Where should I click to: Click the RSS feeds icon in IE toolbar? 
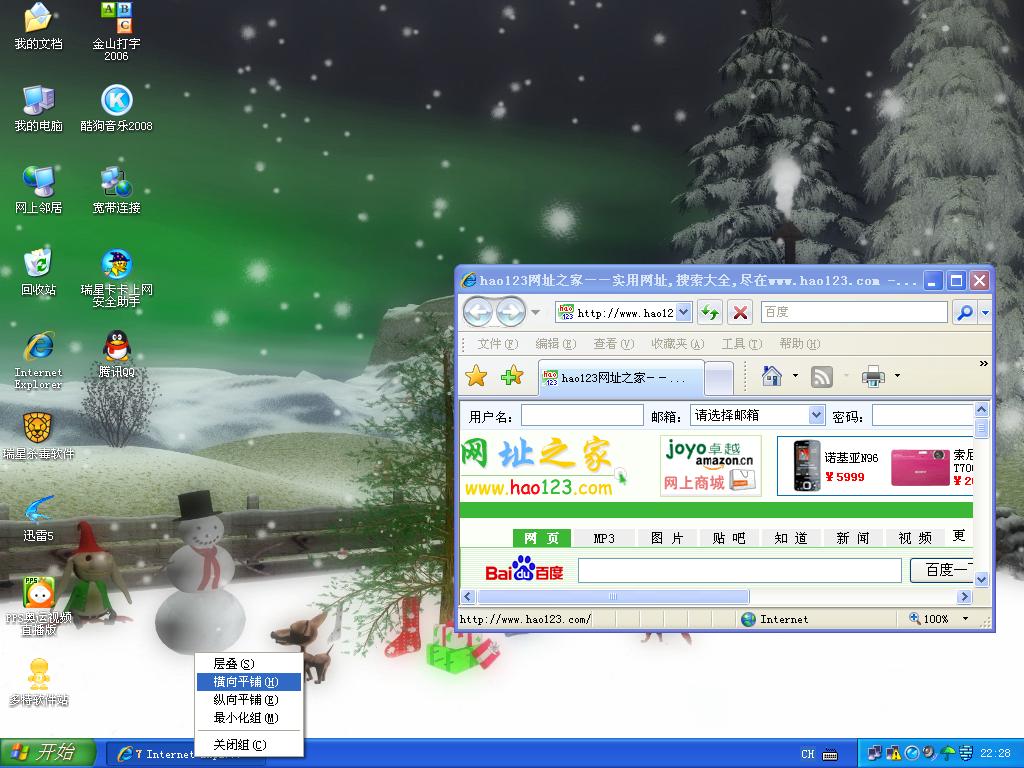pos(822,376)
